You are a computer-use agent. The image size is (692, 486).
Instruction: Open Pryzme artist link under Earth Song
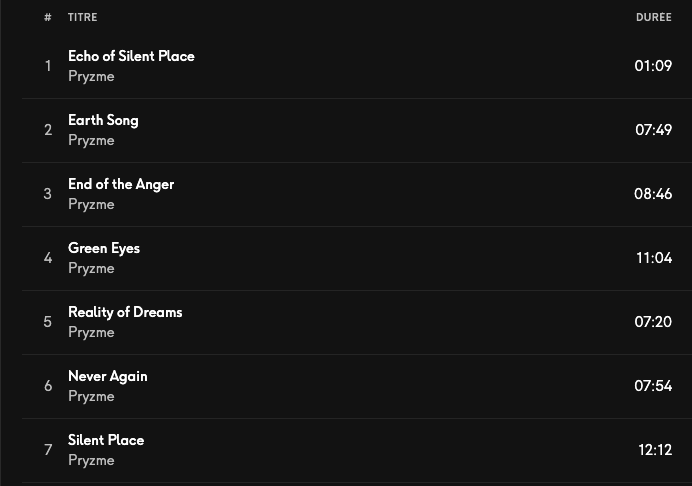[x=91, y=141]
